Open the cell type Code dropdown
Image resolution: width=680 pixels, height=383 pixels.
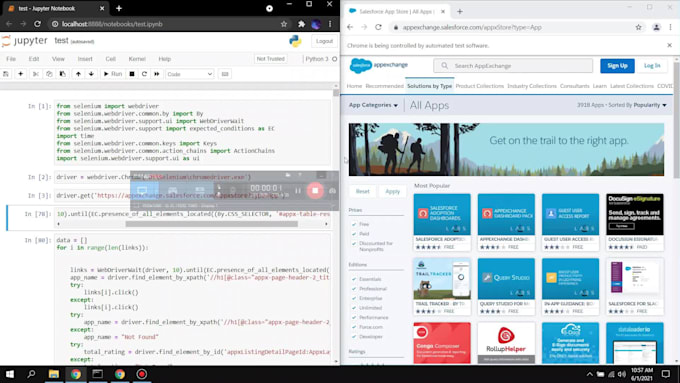pos(190,74)
